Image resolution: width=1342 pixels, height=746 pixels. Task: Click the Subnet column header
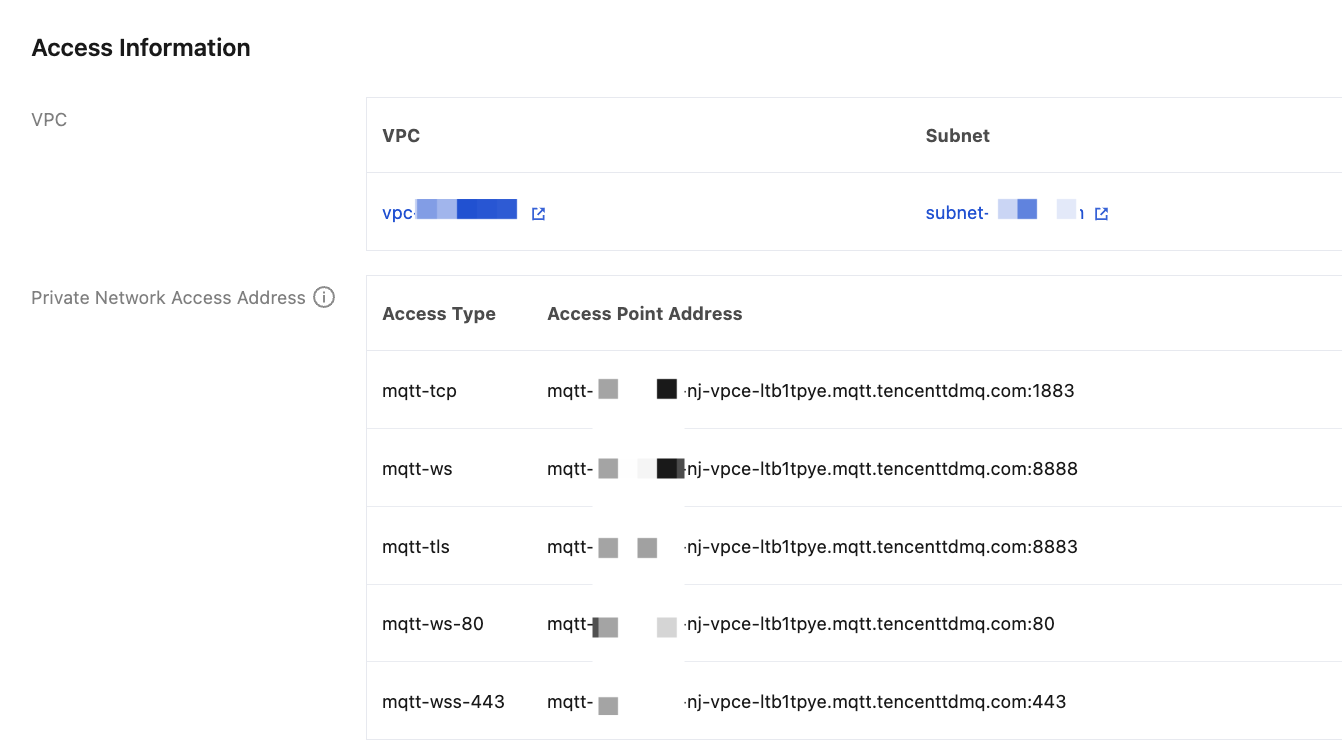[x=957, y=135]
